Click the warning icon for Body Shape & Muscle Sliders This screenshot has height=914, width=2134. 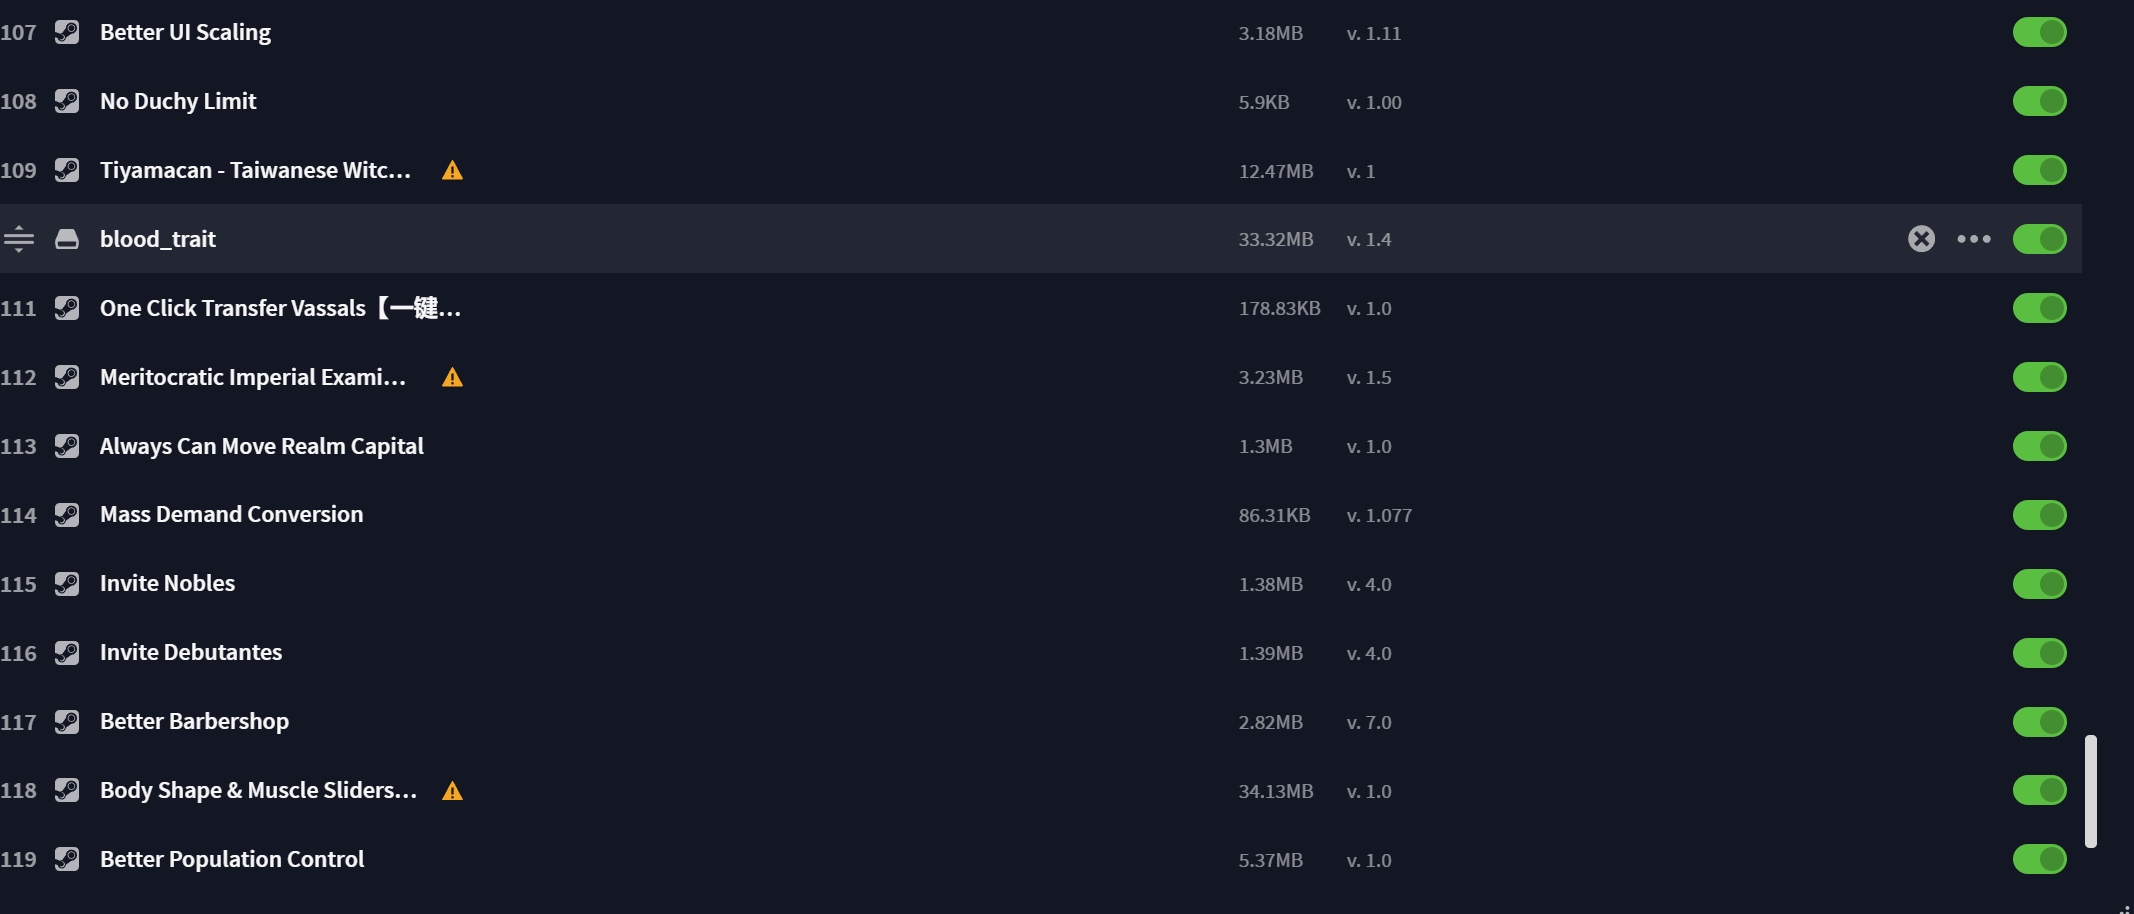452,791
